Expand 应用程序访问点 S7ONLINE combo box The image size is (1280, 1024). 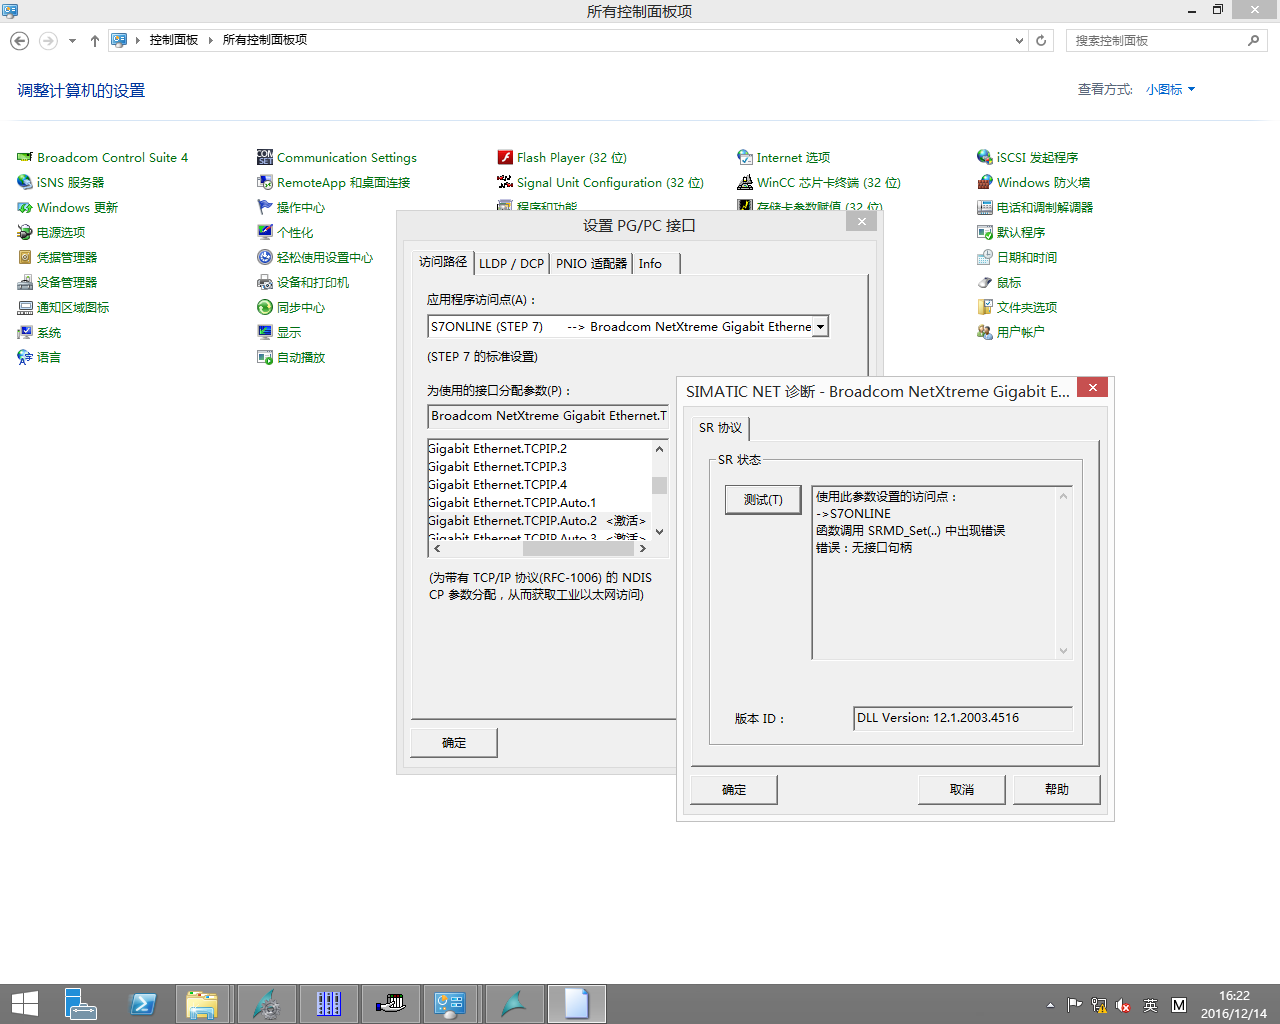tap(820, 327)
